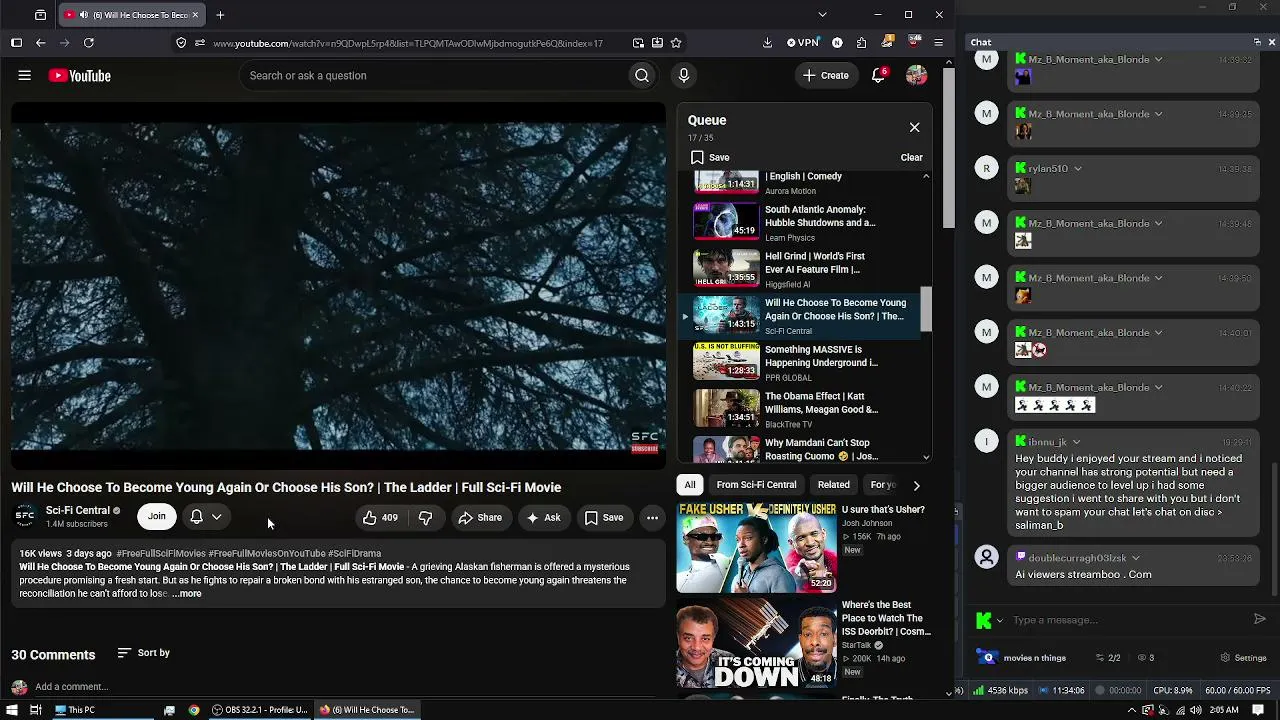Select the All filter chip
Screen dimensions: 1280x720
click(x=690, y=485)
